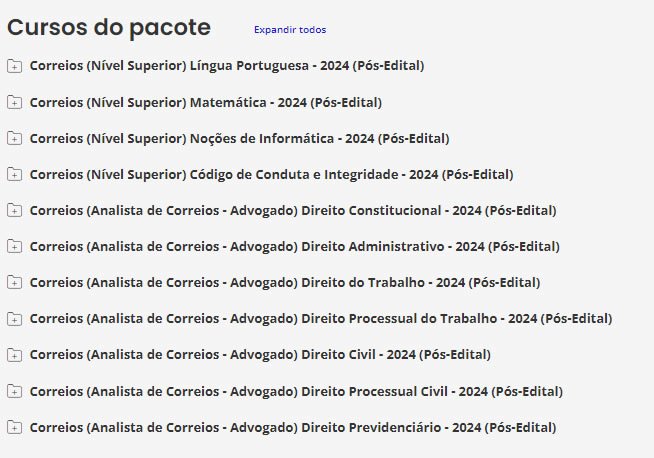Select Código de Conduta e Integridade title
The width and height of the screenshot is (654, 458).
pyautogui.click(x=271, y=174)
